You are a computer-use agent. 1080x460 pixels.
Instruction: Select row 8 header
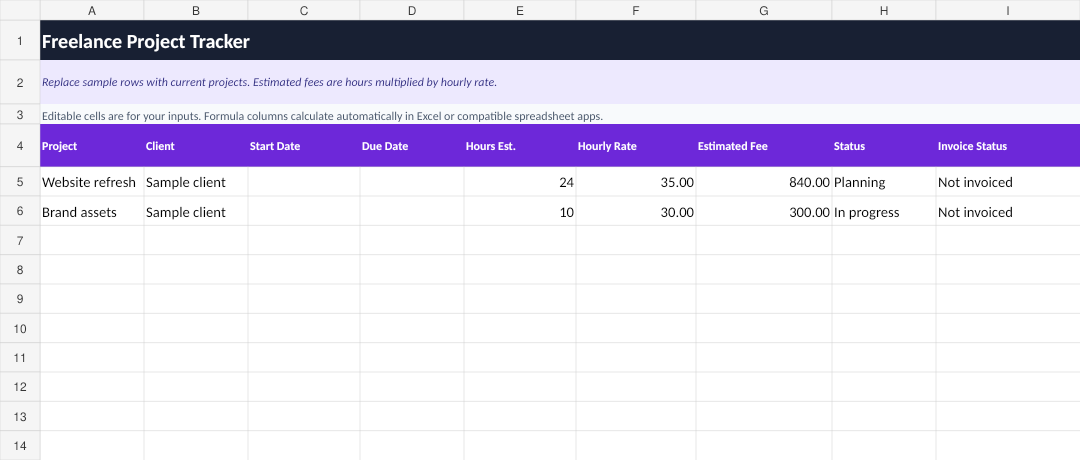tap(20, 270)
